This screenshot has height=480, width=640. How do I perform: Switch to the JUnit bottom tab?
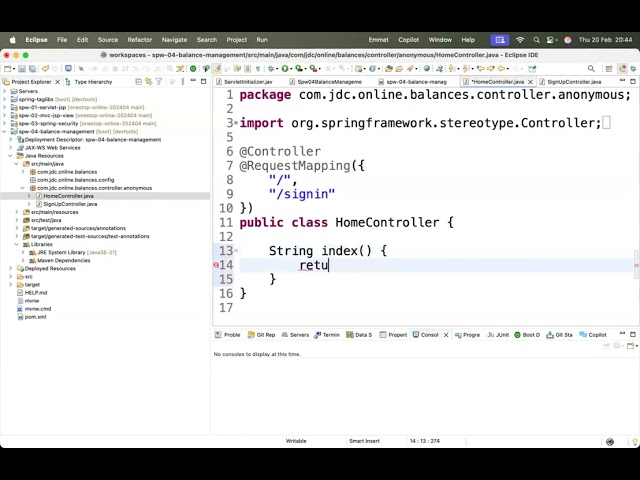(498, 335)
